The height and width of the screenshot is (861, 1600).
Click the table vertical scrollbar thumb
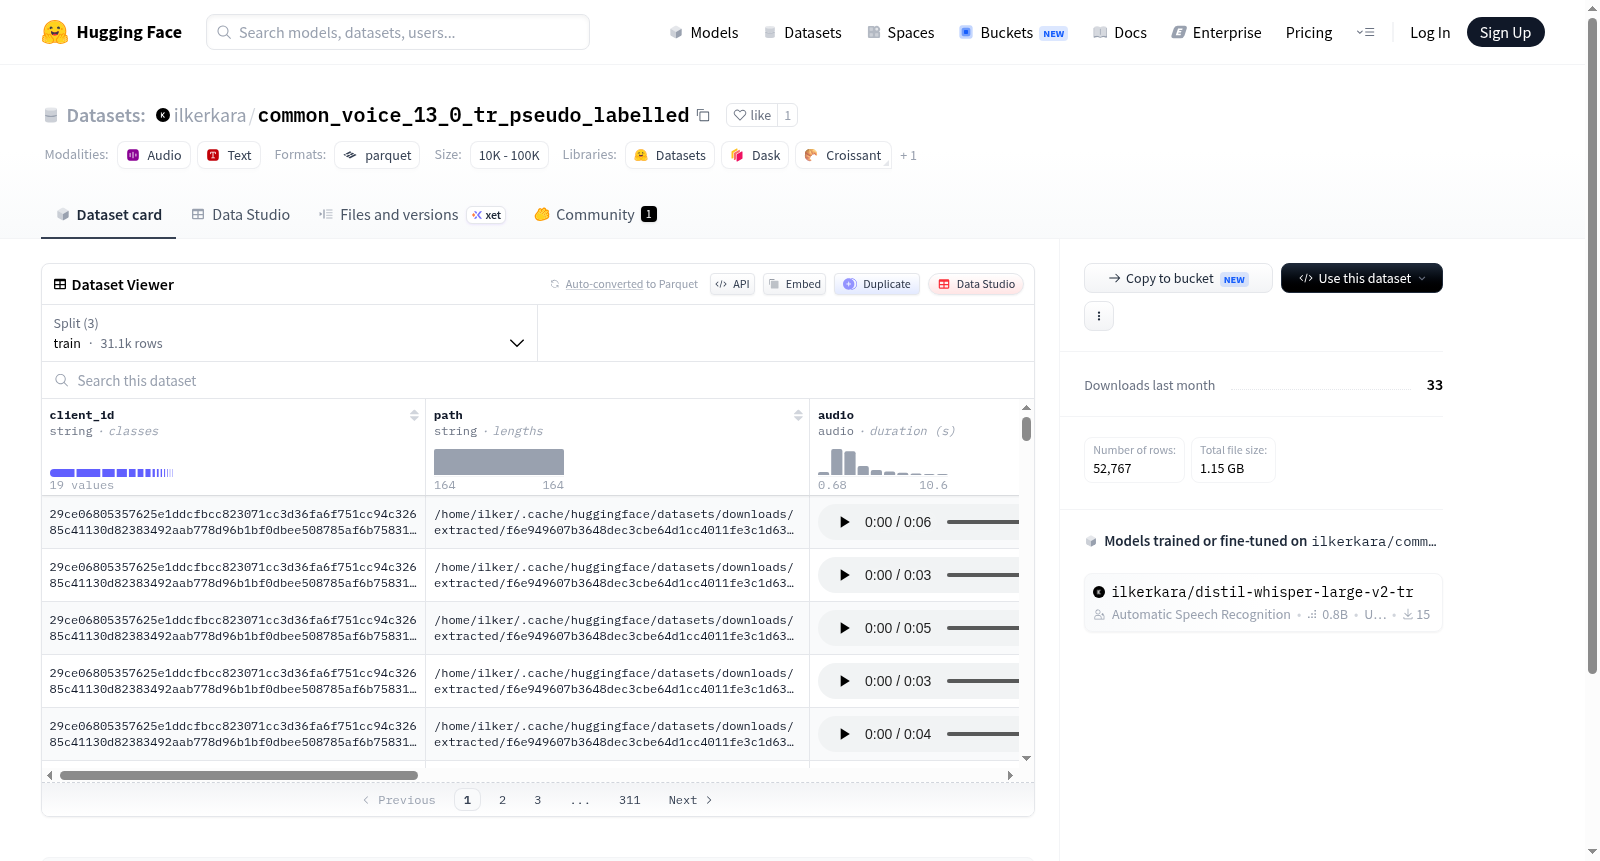[x=1026, y=429]
